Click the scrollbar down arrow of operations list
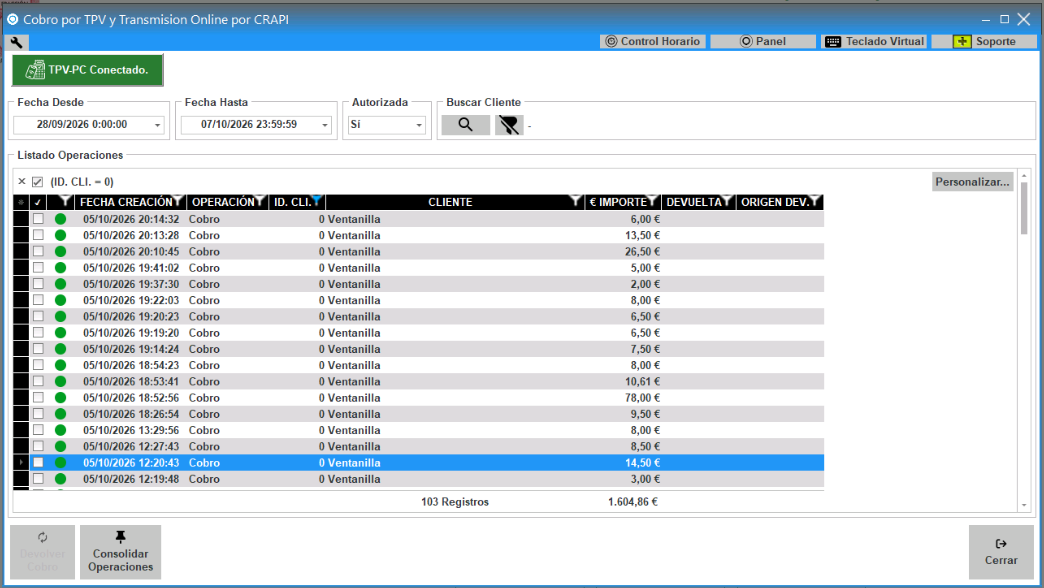Image resolution: width=1044 pixels, height=588 pixels. (1024, 505)
